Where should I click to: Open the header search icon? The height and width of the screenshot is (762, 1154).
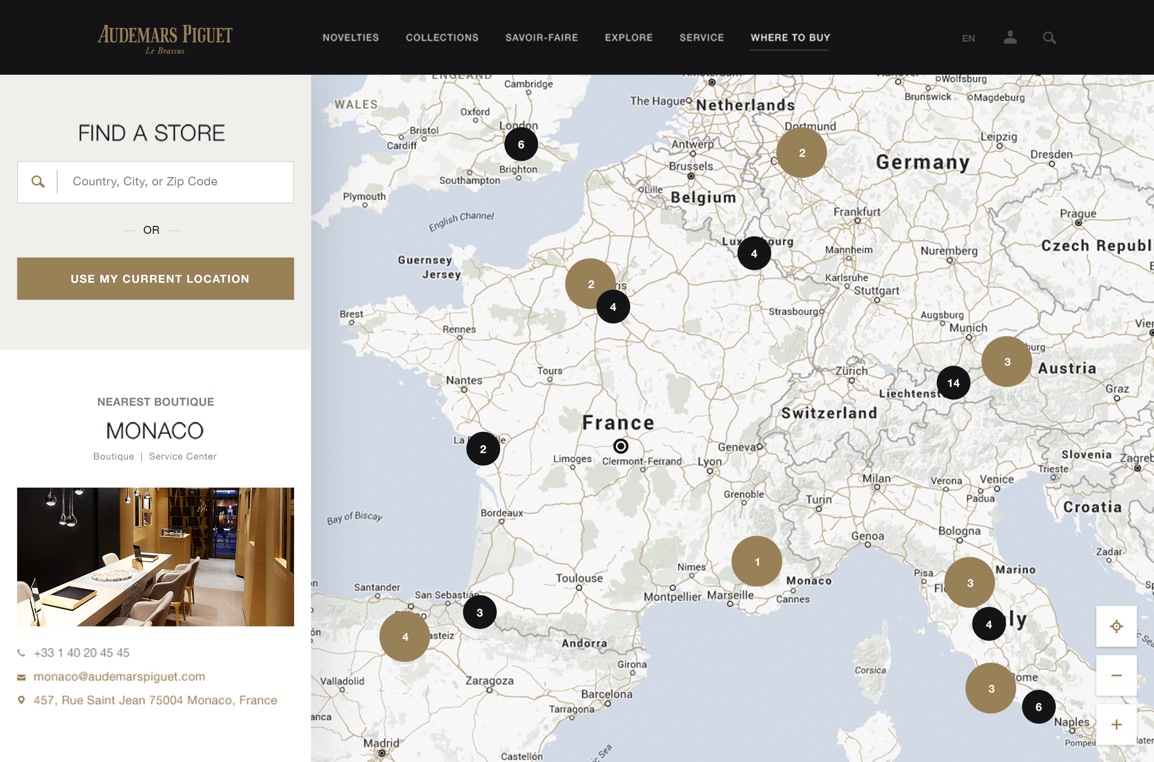pyautogui.click(x=1049, y=38)
